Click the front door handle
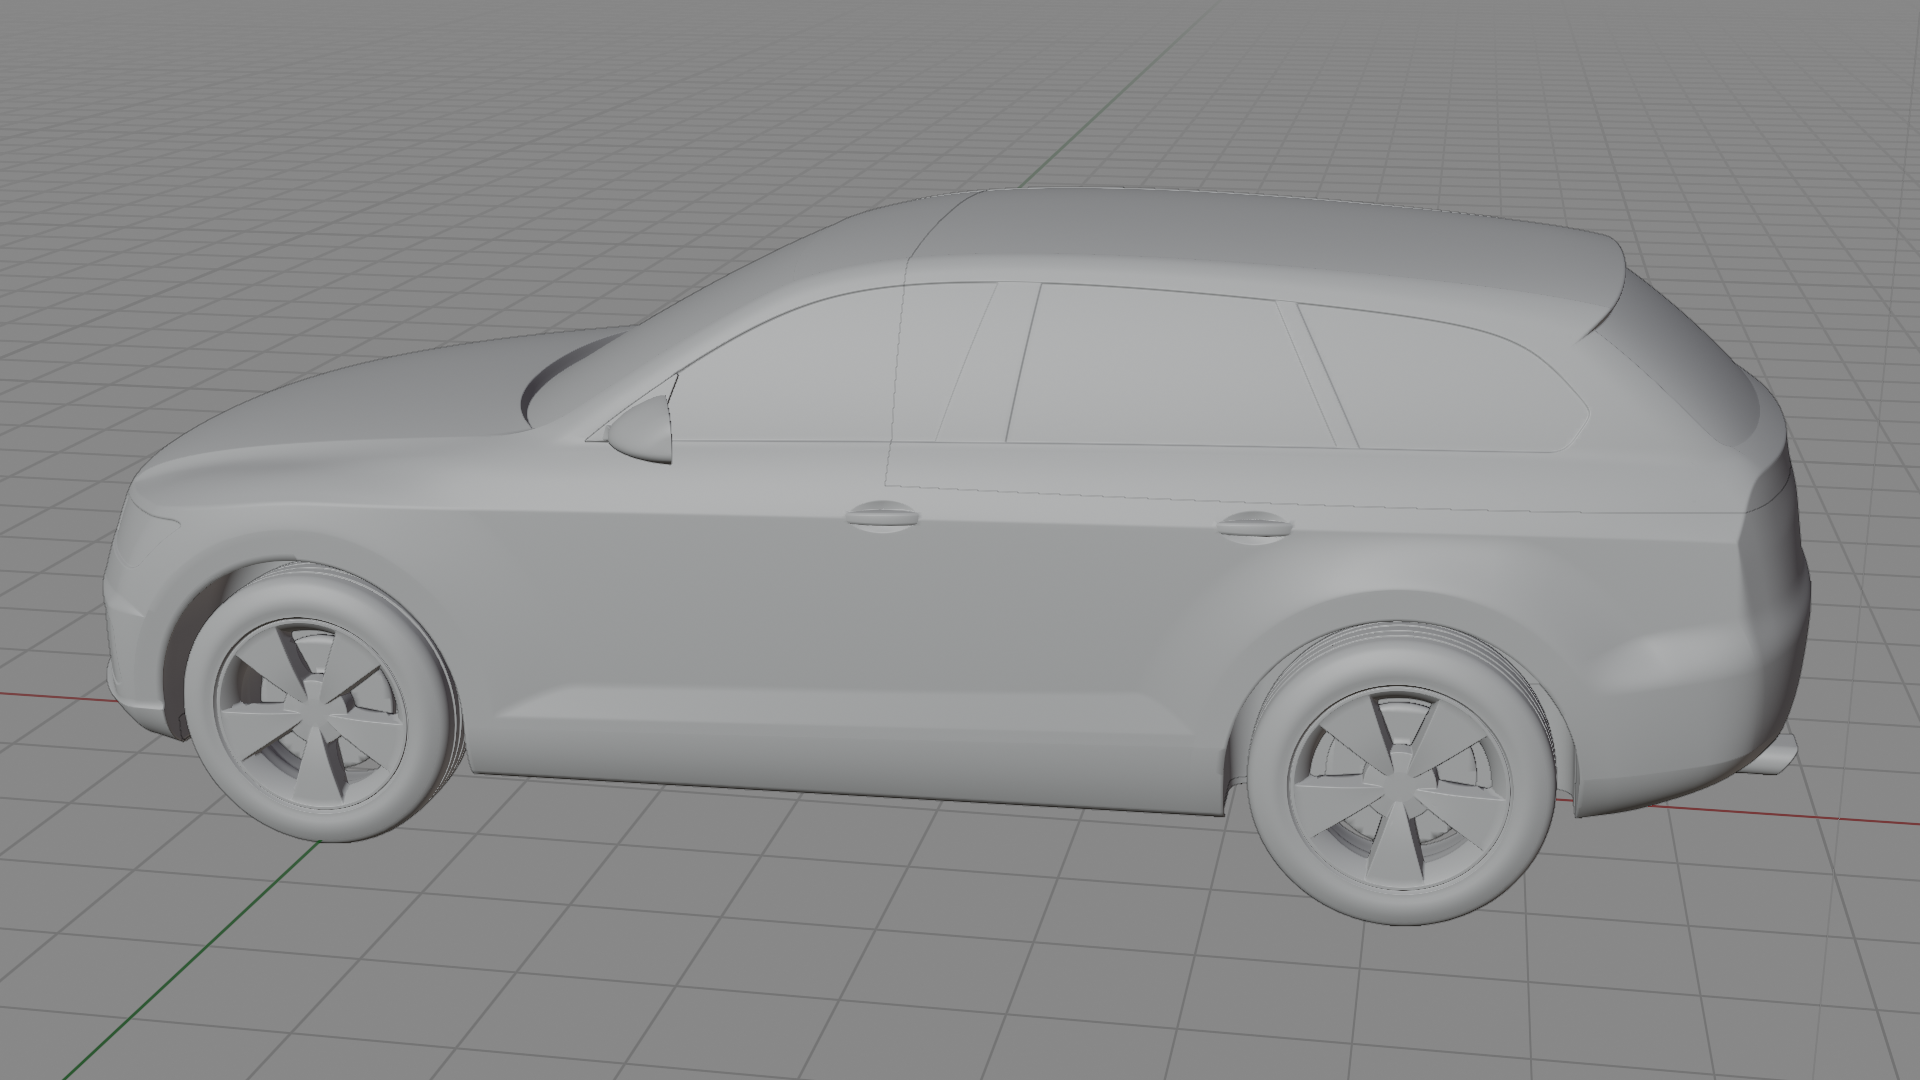This screenshot has height=1080, width=1920. click(882, 516)
